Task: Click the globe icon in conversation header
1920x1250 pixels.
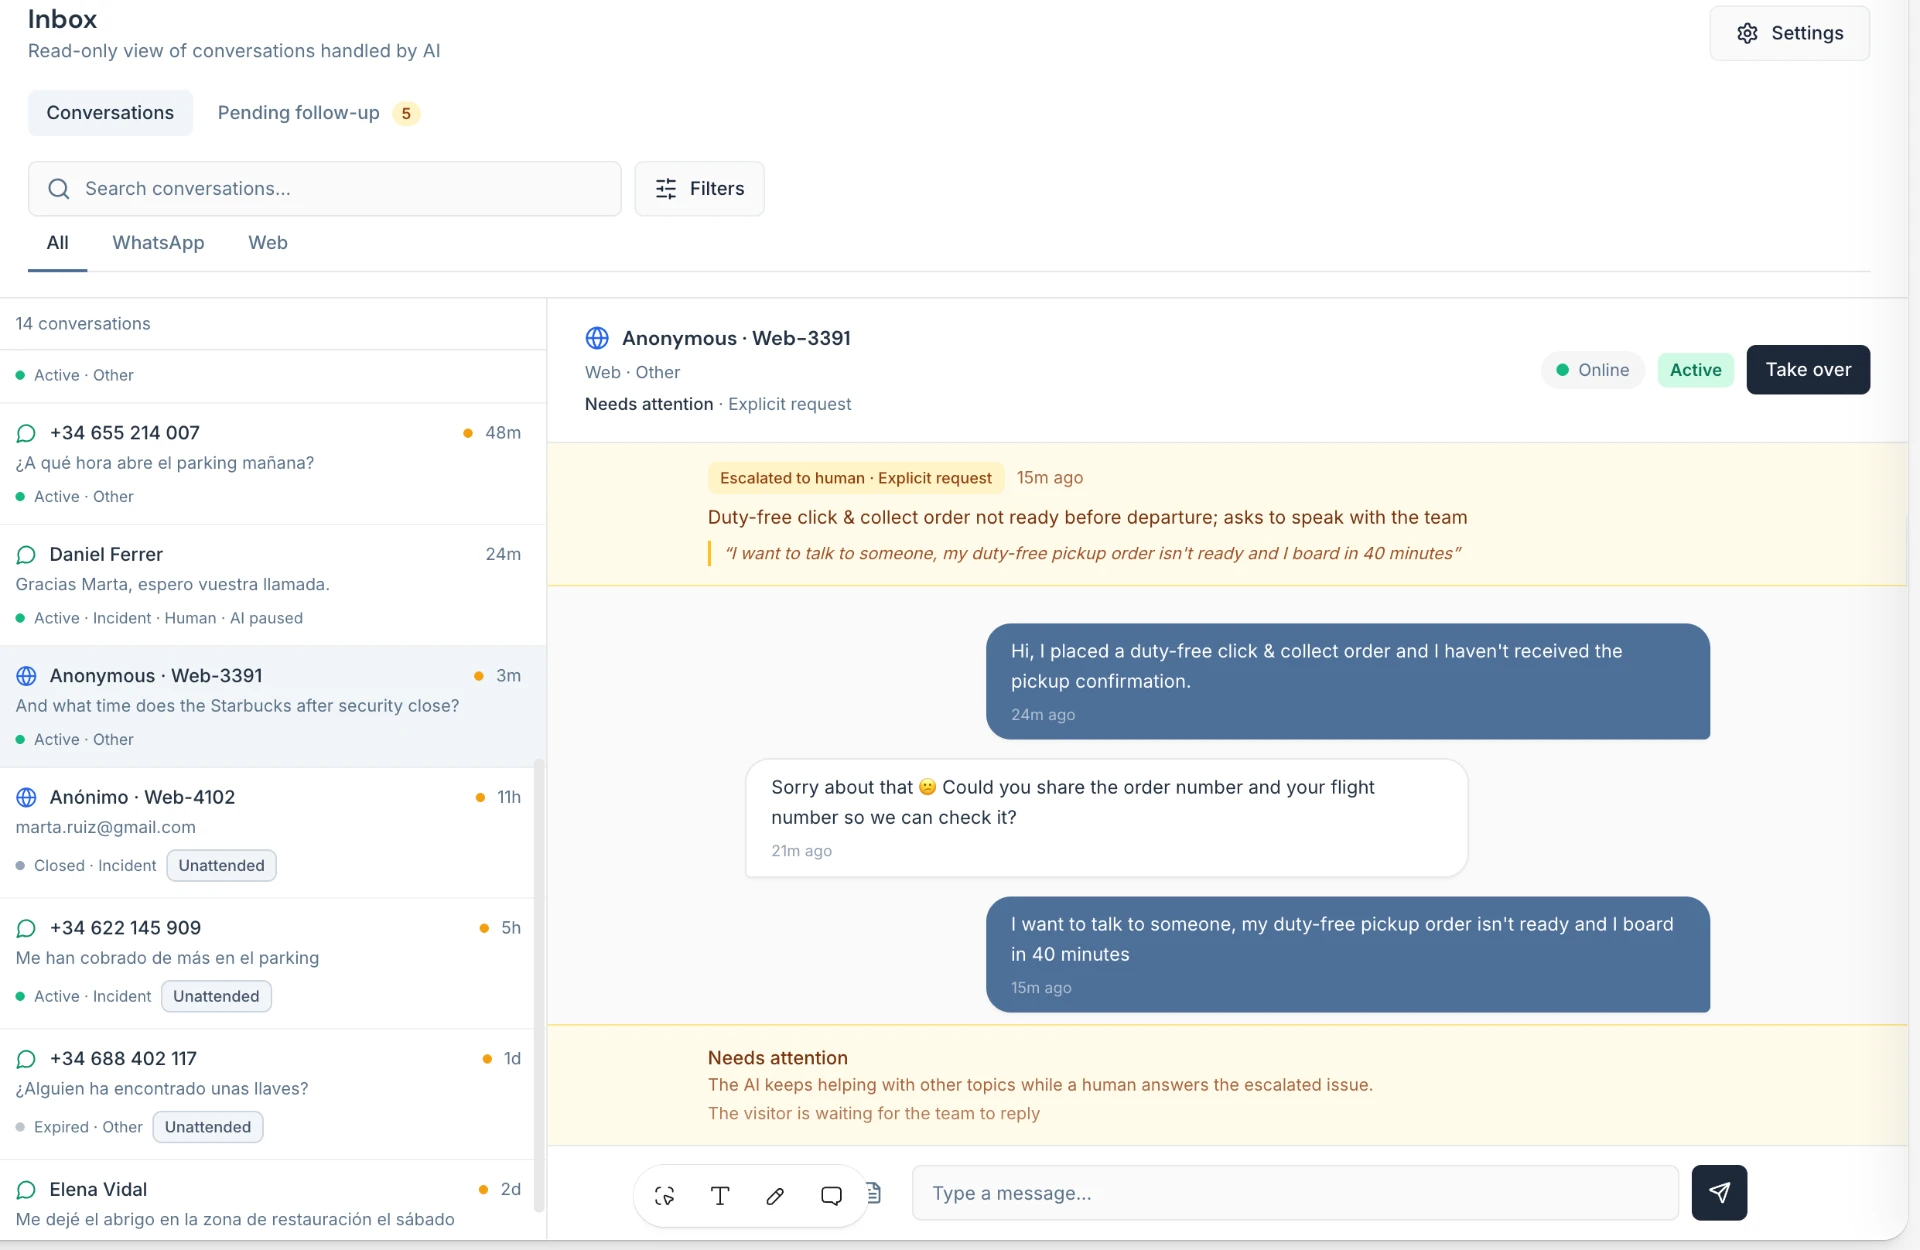Action: [597, 338]
